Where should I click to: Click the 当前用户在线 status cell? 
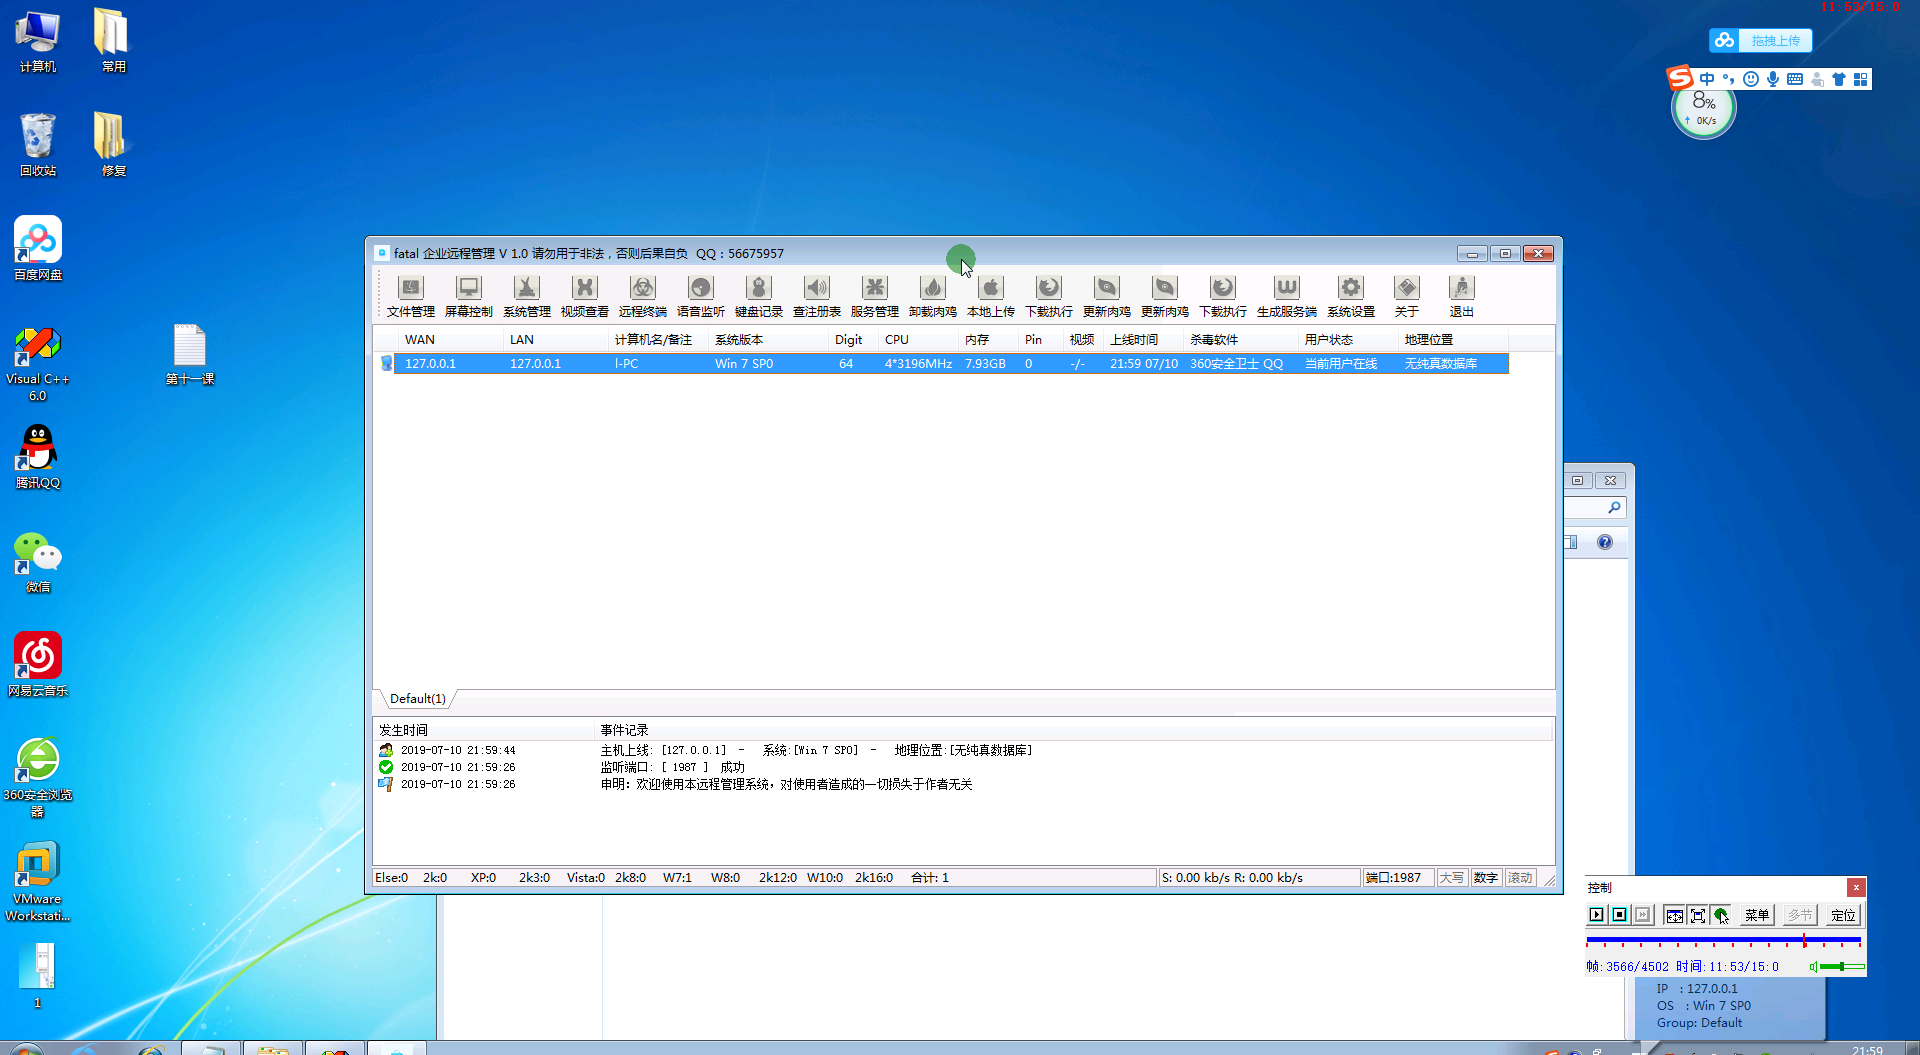1341,364
